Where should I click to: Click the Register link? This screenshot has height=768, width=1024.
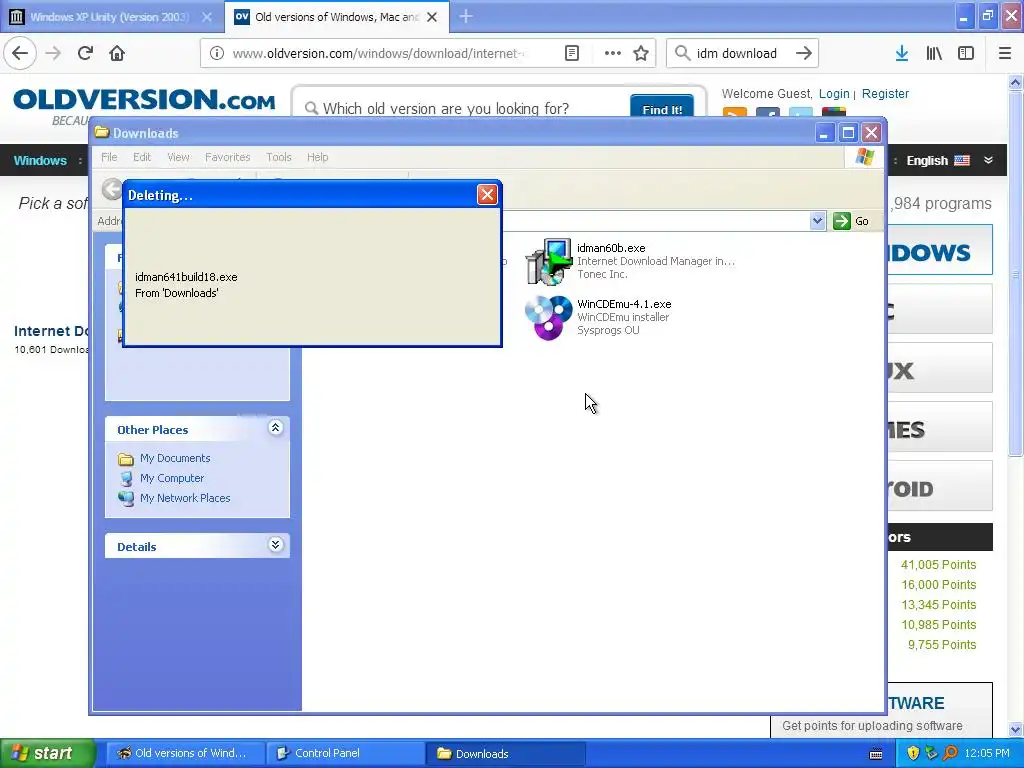[x=885, y=94]
